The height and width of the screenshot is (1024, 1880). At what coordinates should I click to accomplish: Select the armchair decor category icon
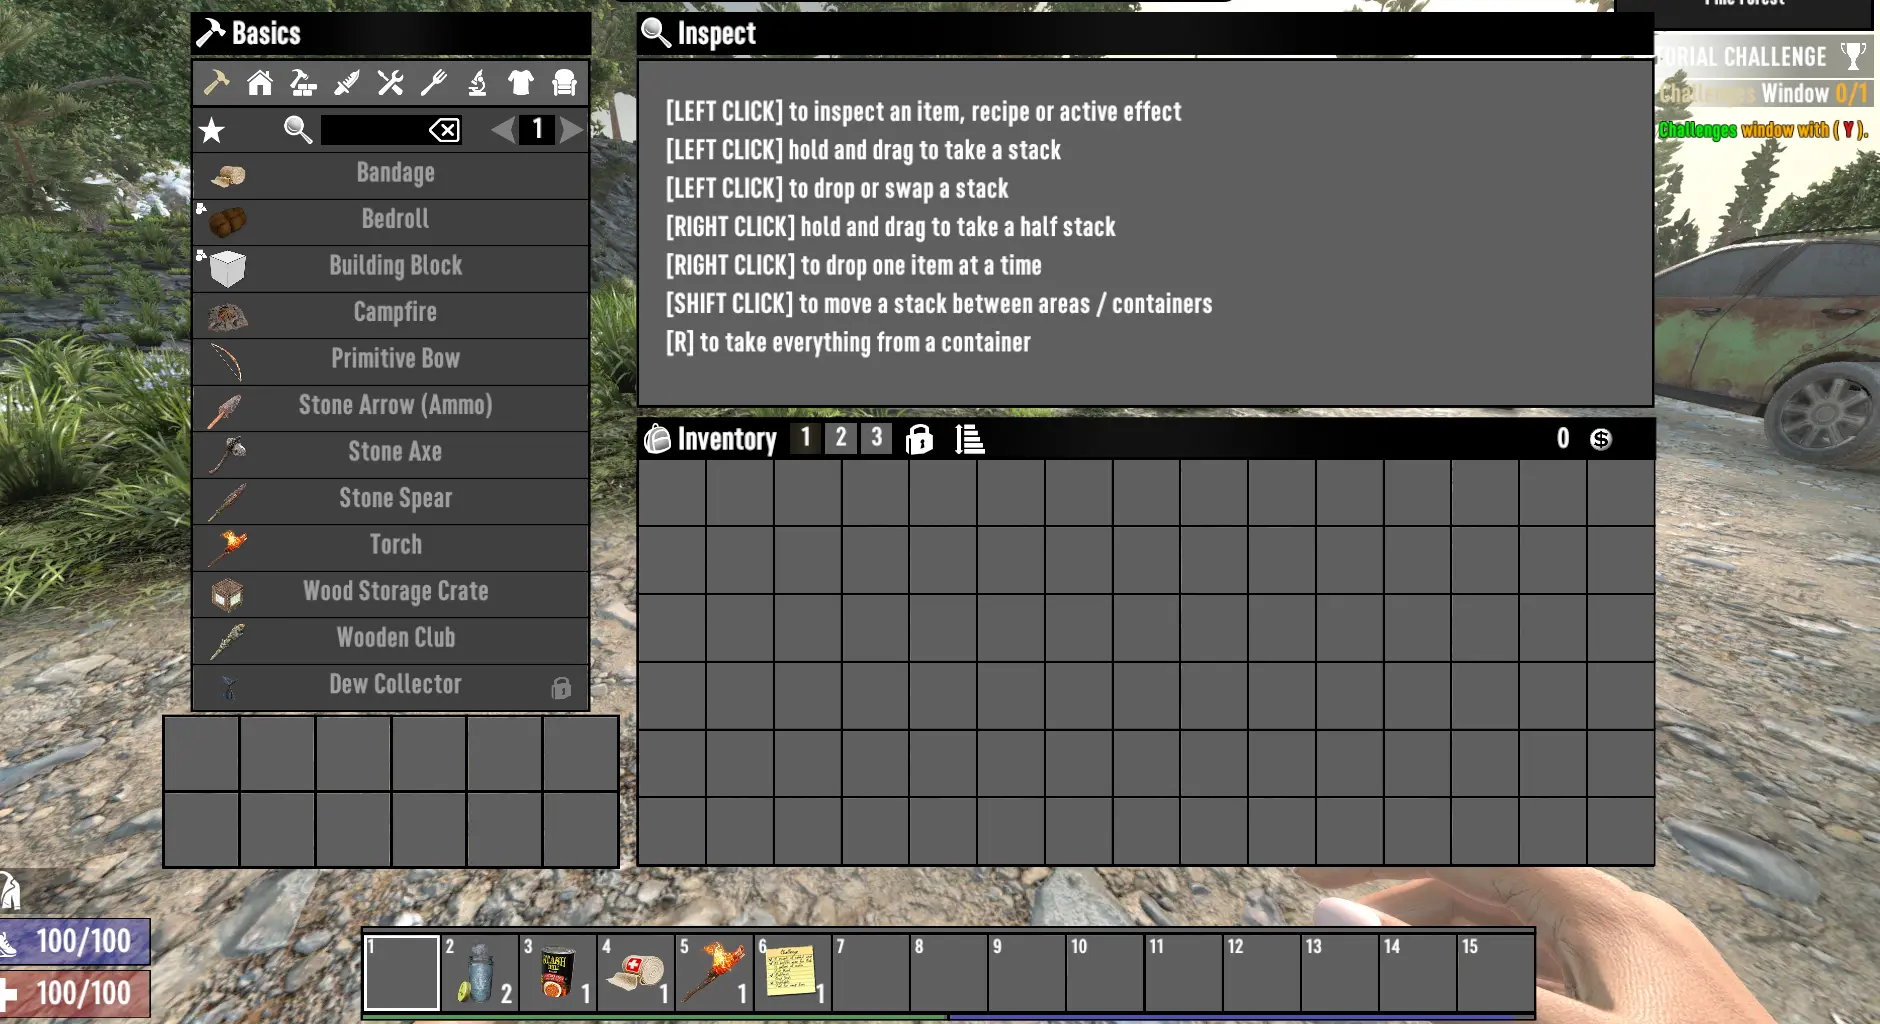(x=565, y=82)
